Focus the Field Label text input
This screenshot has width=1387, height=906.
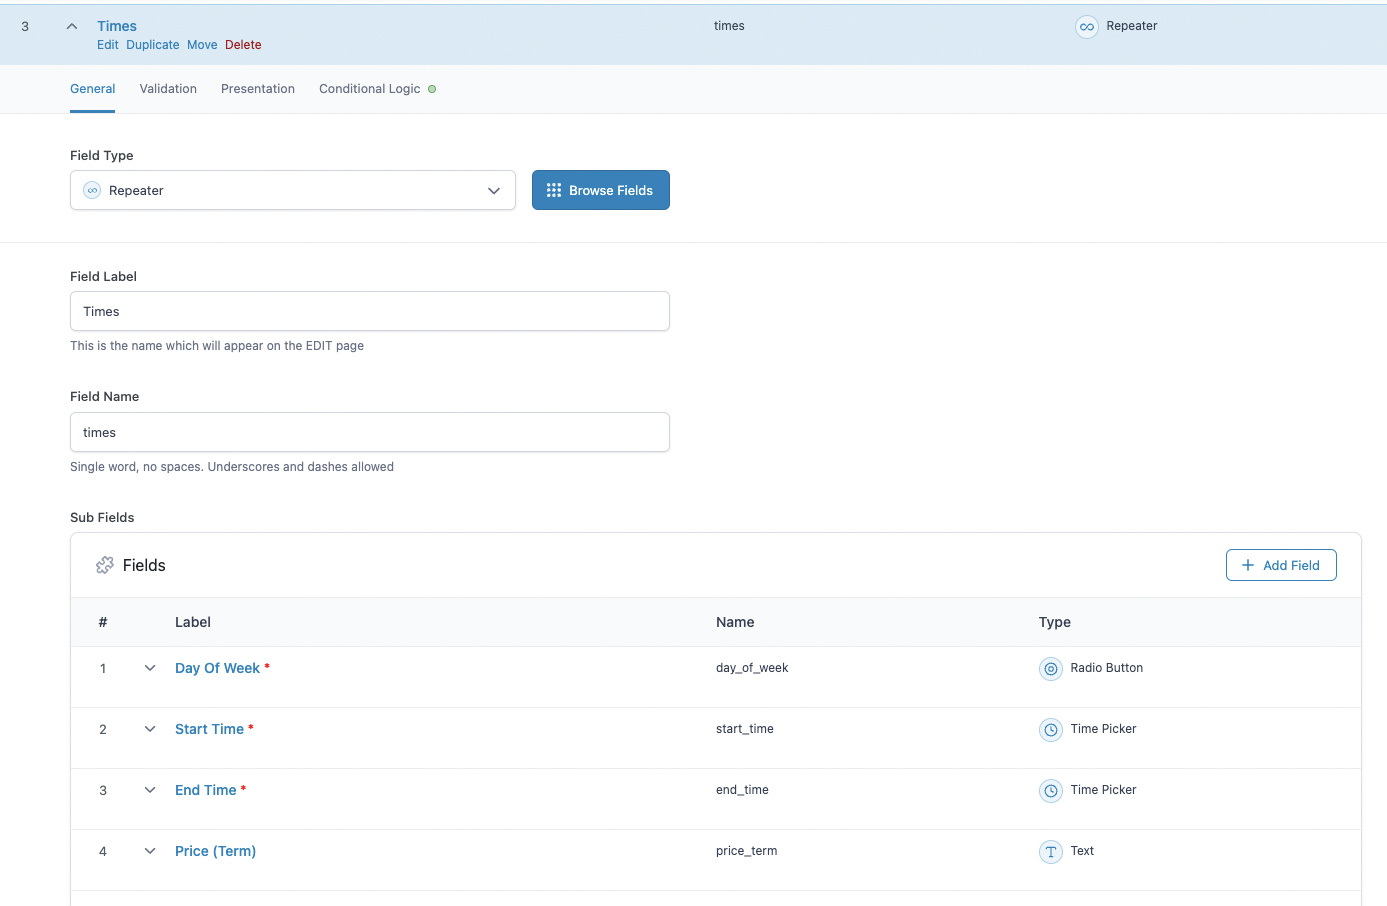[370, 312]
